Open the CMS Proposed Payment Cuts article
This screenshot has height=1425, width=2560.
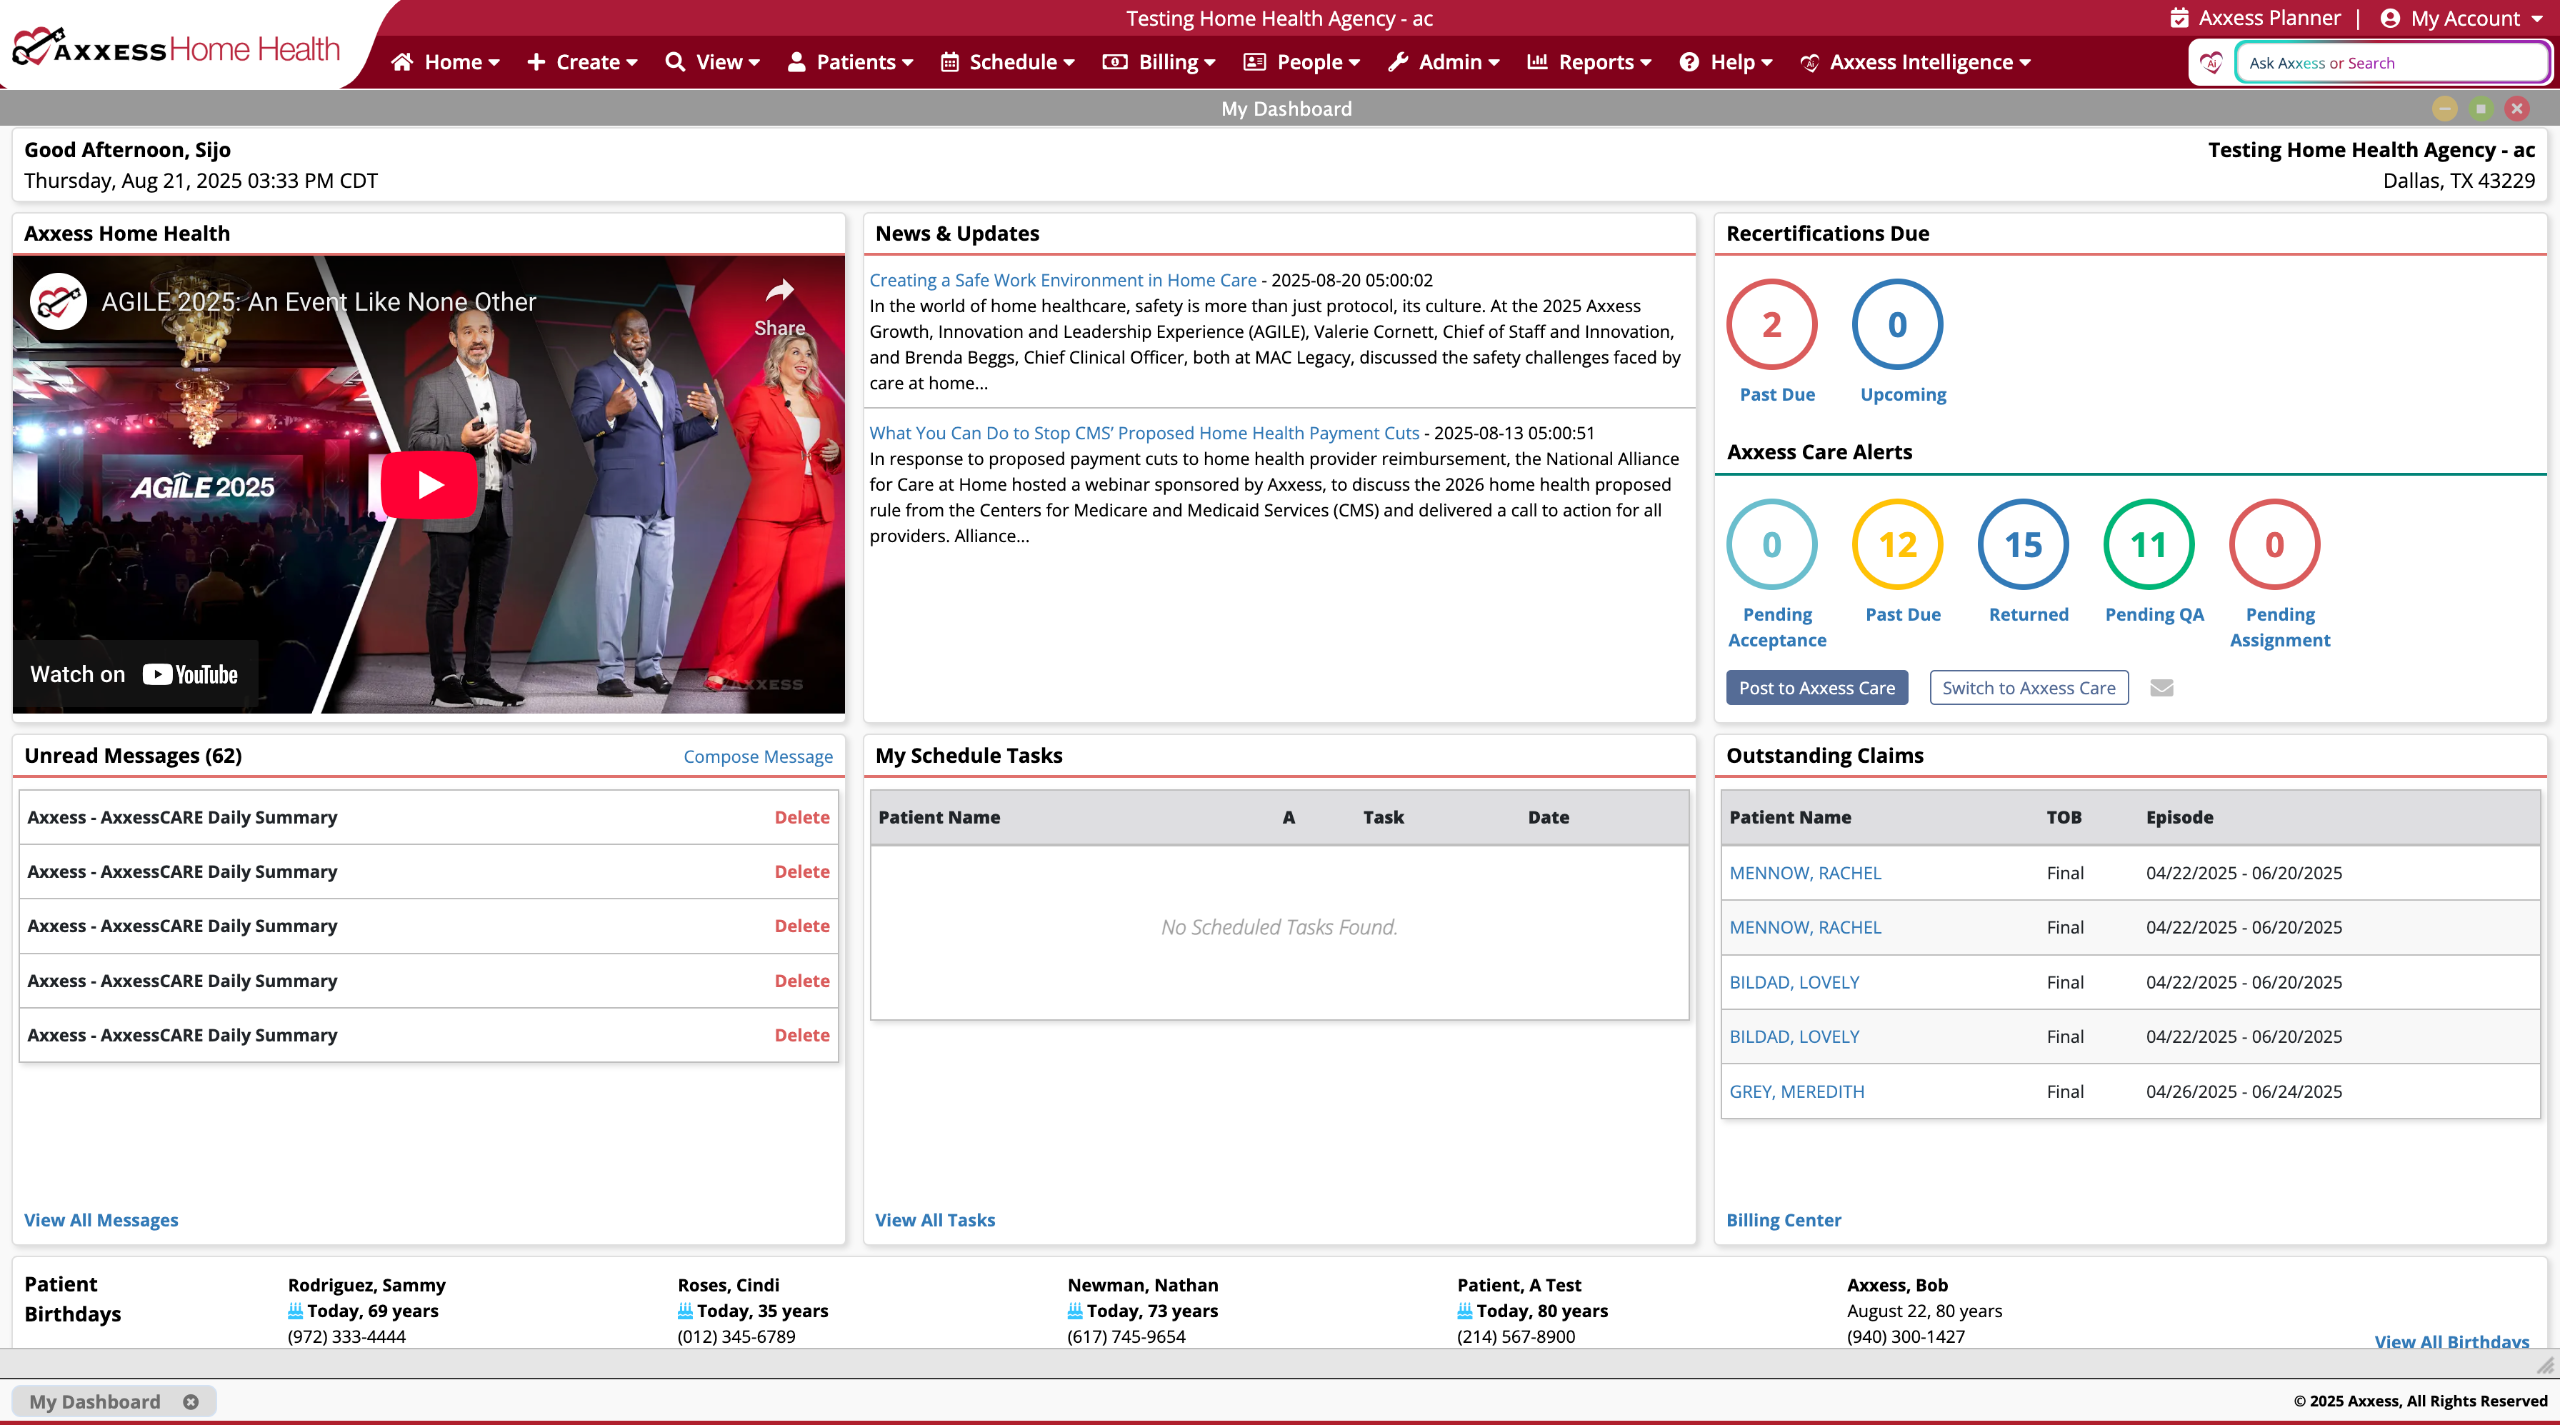coord(1144,433)
